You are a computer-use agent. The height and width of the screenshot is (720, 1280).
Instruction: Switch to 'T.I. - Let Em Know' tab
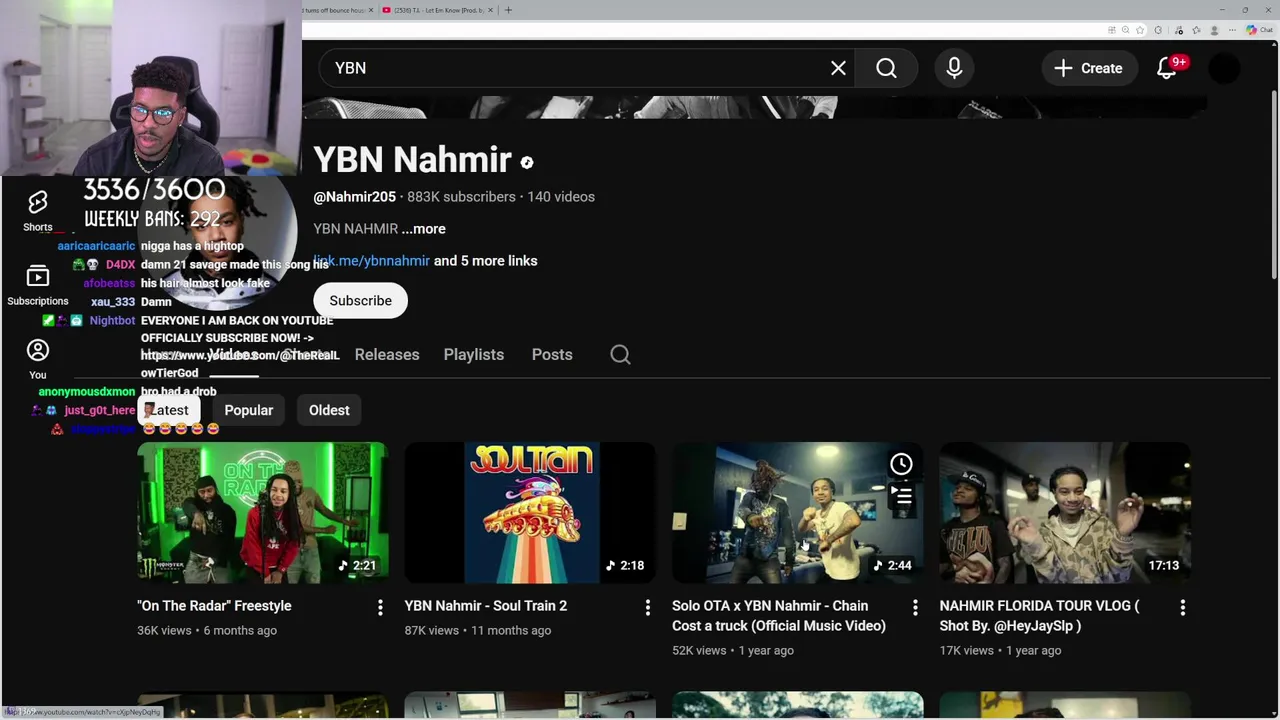pyautogui.click(x=437, y=10)
